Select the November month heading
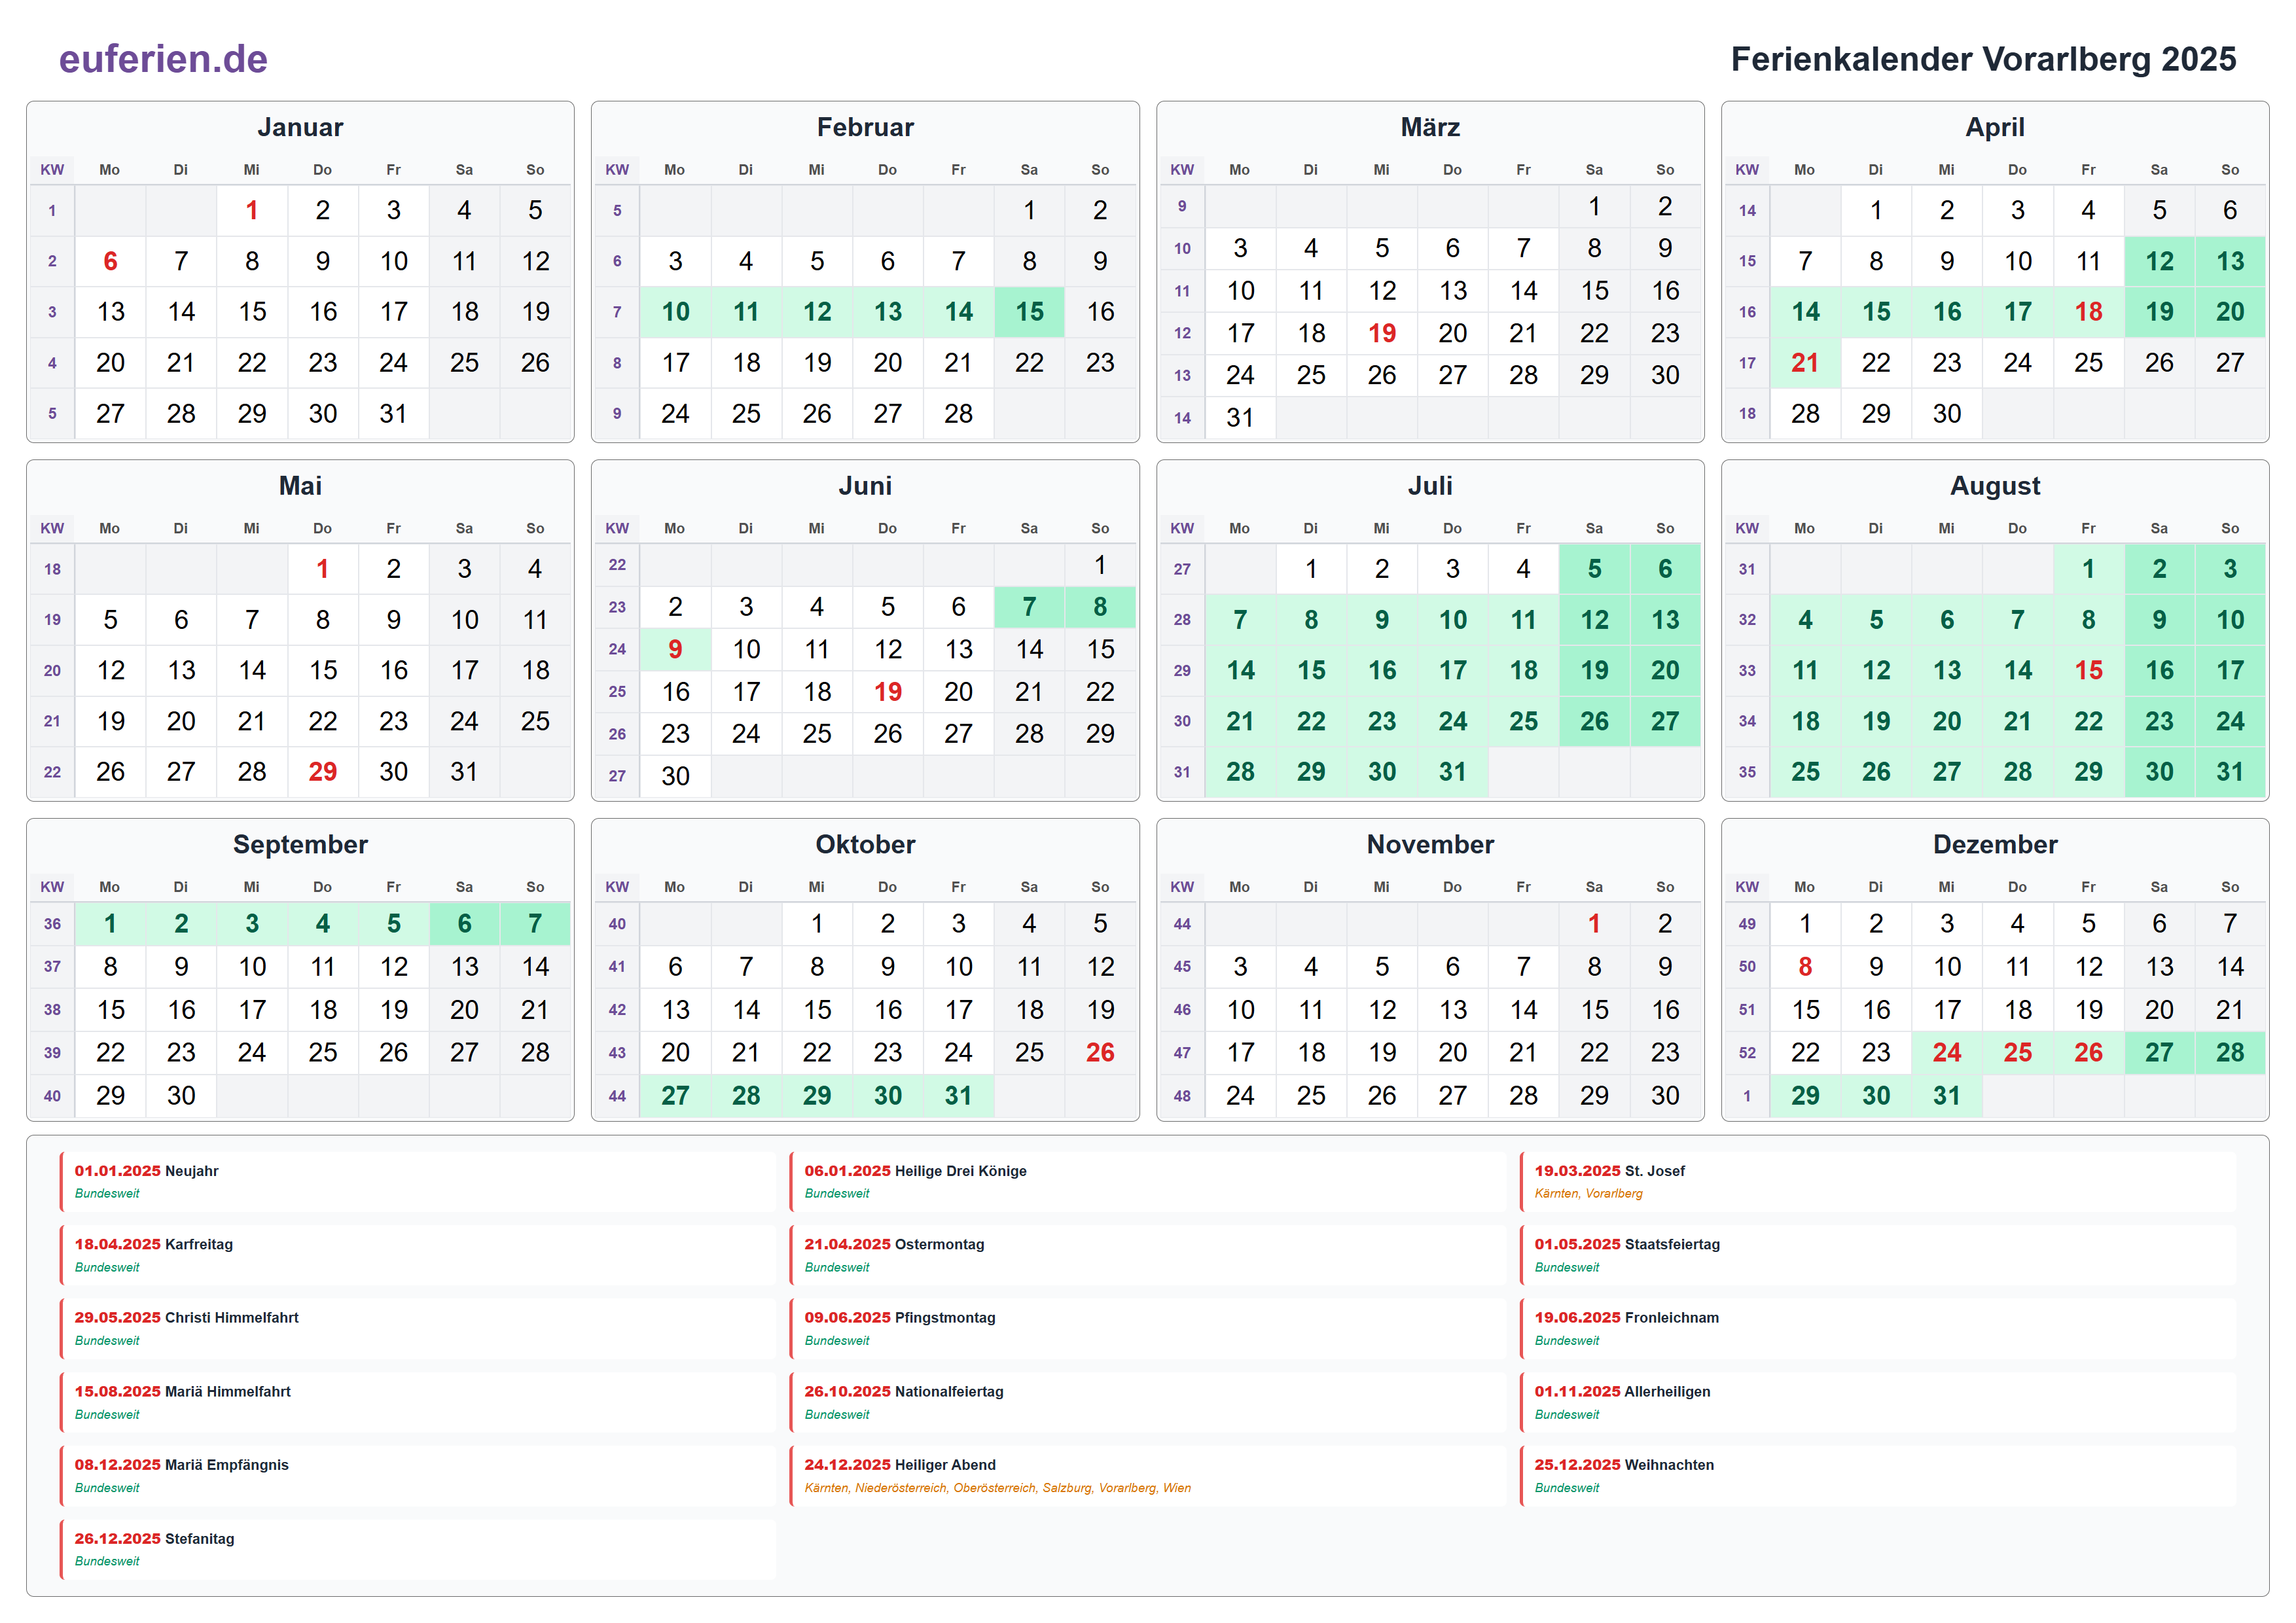2296x1623 pixels. click(x=1430, y=844)
